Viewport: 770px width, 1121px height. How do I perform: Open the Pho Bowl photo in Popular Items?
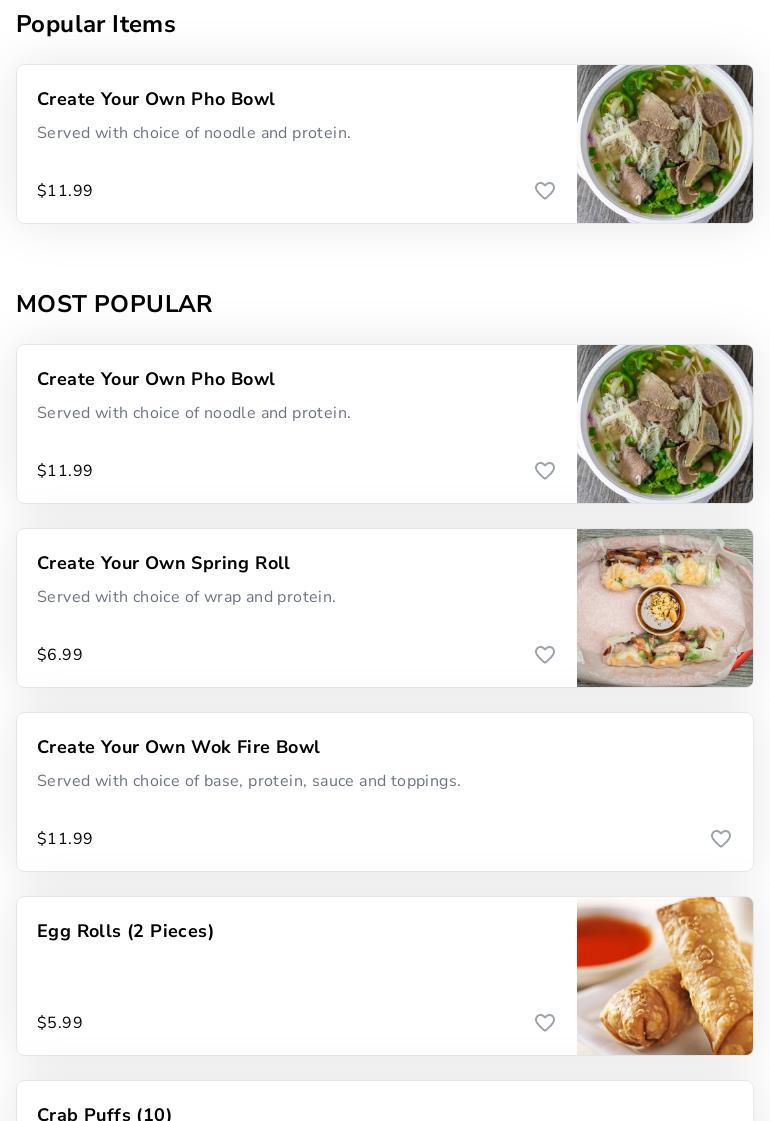pos(665,144)
